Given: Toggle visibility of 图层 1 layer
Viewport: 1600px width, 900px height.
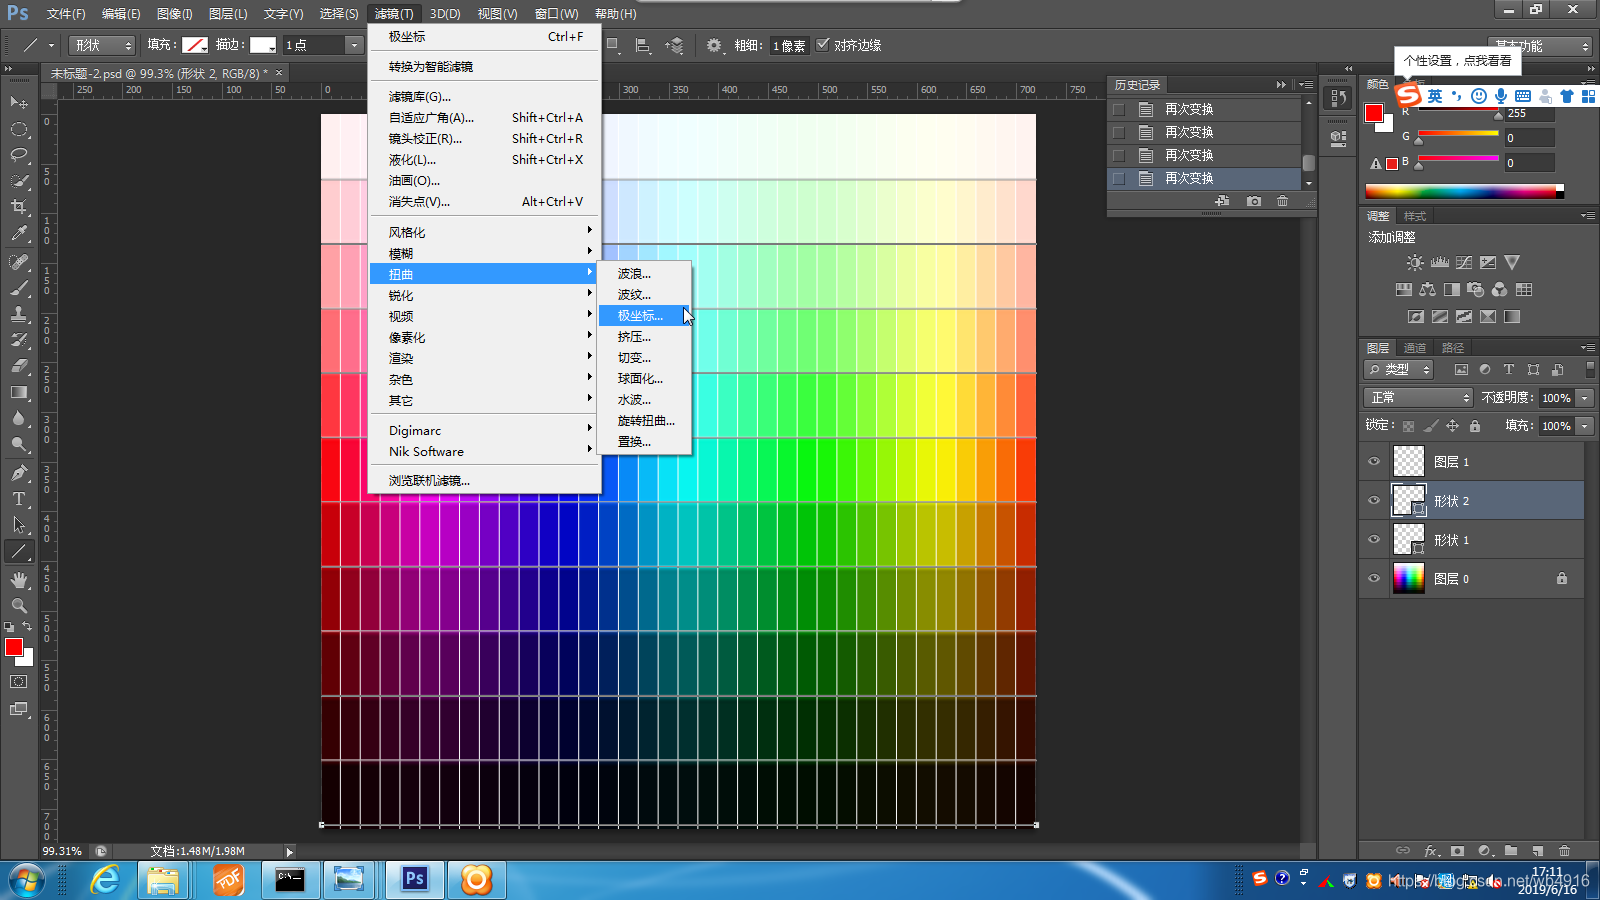Looking at the screenshot, I should 1374,461.
